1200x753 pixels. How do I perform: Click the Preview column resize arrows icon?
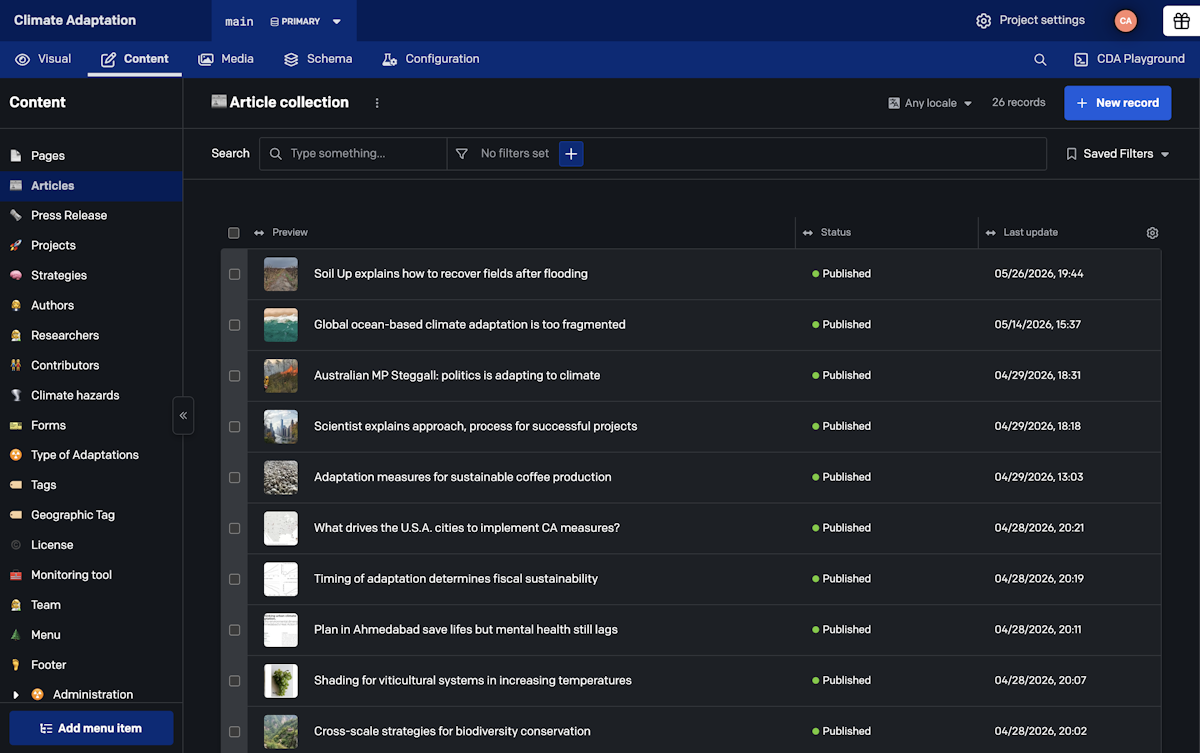point(259,233)
